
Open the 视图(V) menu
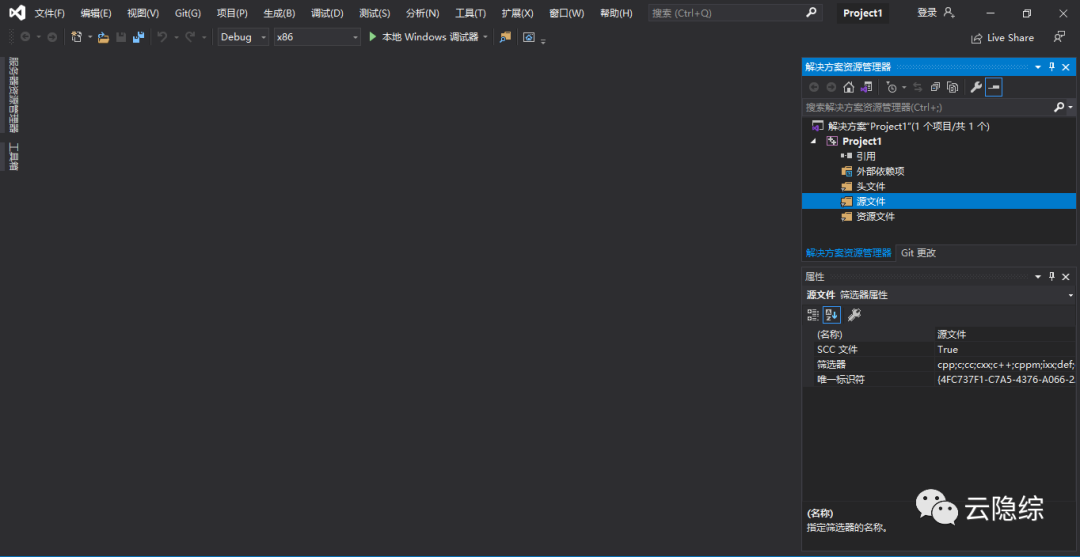coord(143,13)
